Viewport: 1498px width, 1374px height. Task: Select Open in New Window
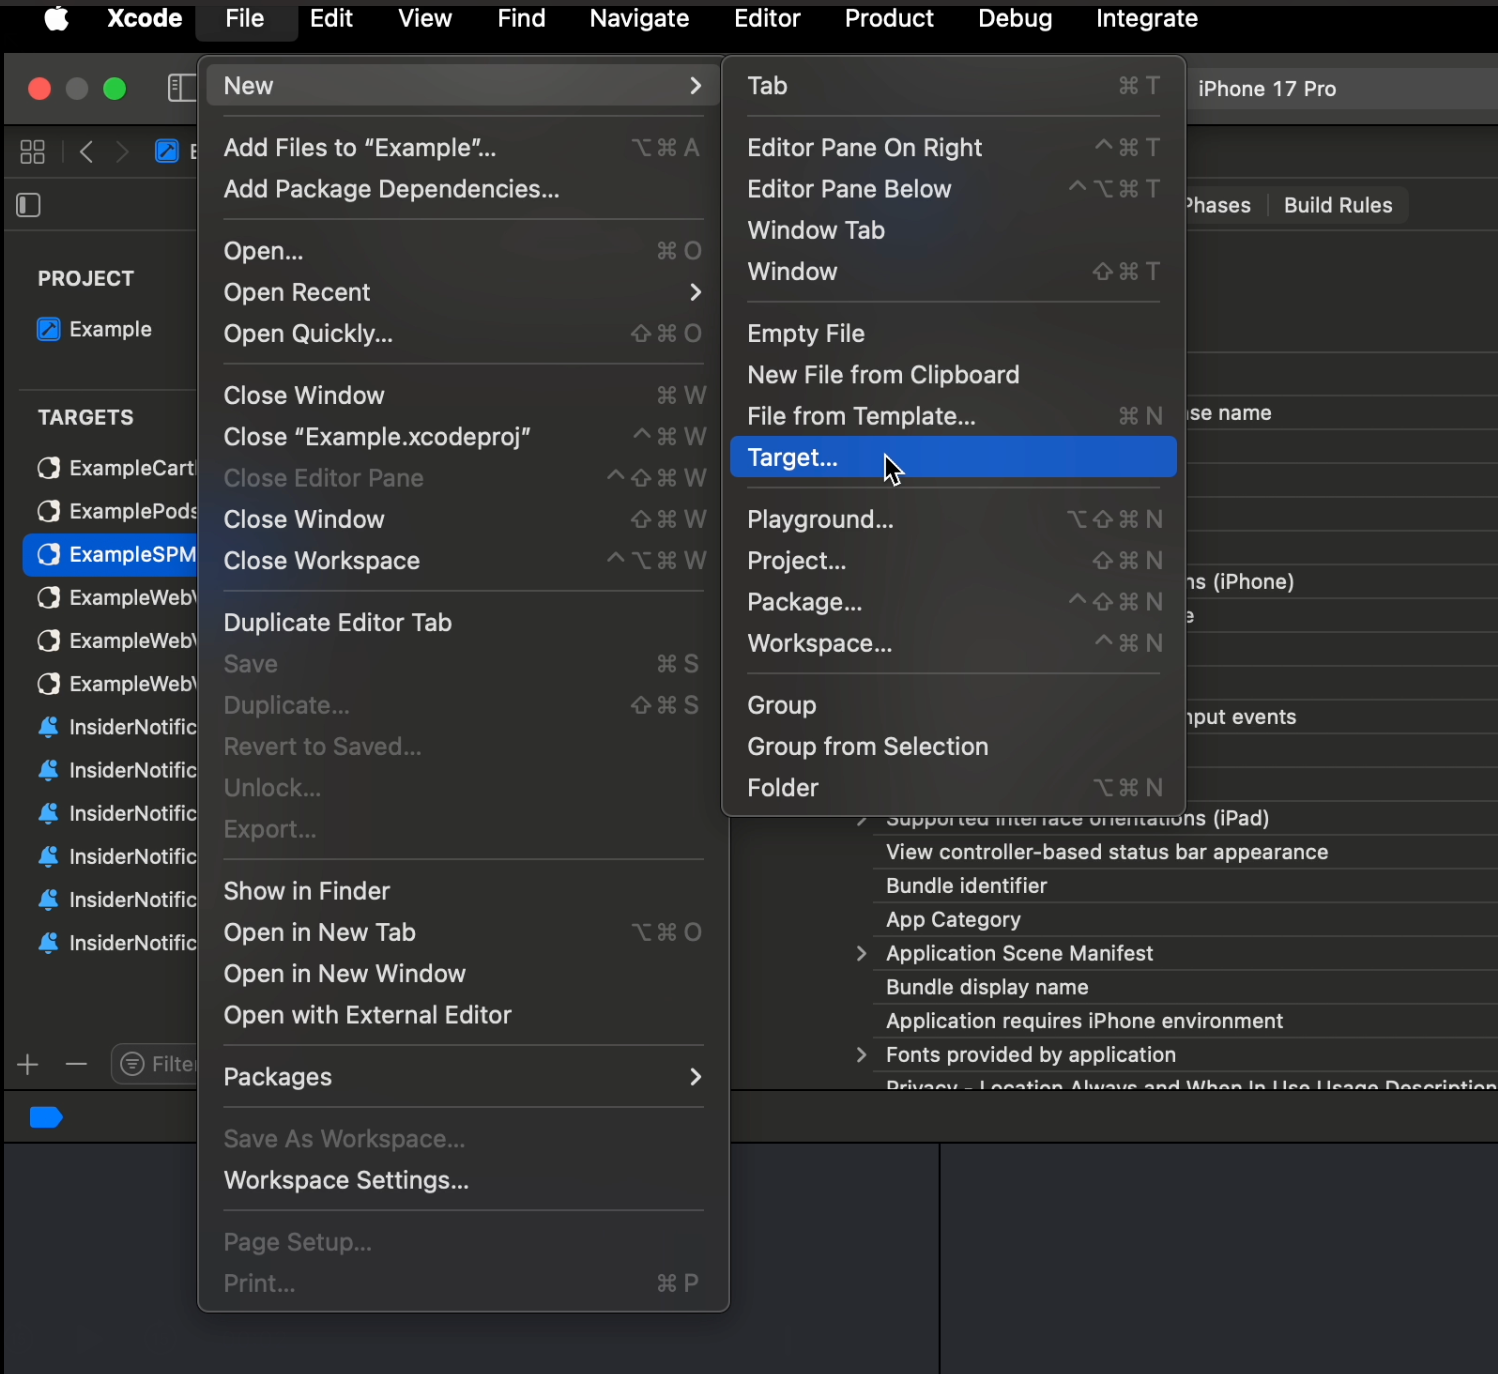(463, 974)
